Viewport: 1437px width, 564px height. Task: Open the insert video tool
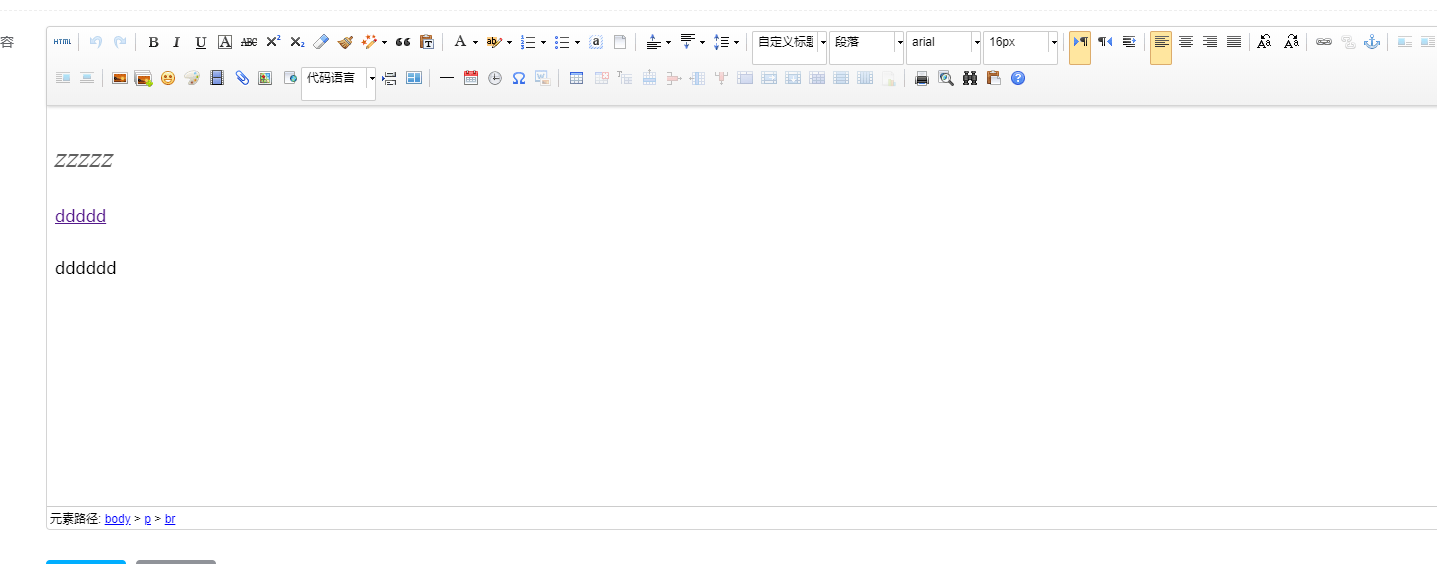pos(217,78)
